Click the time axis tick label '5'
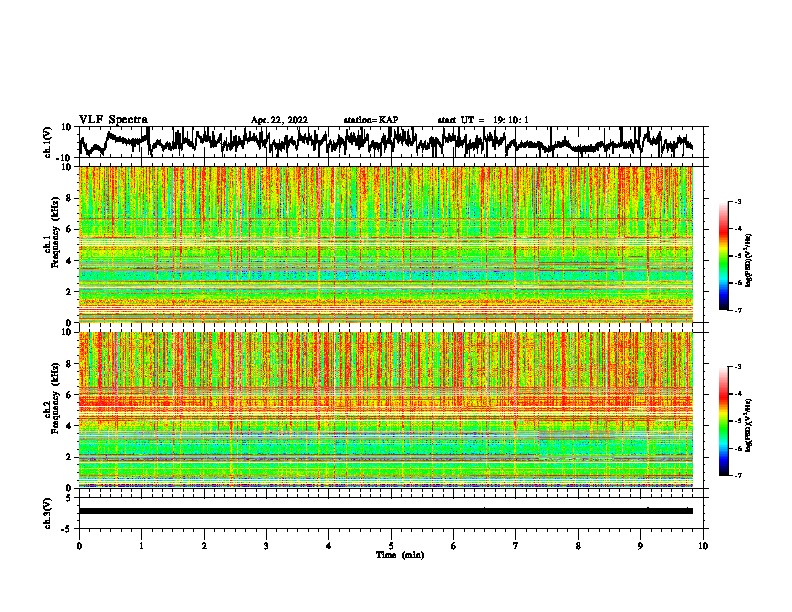This screenshot has height=612, width=792. pyautogui.click(x=391, y=546)
